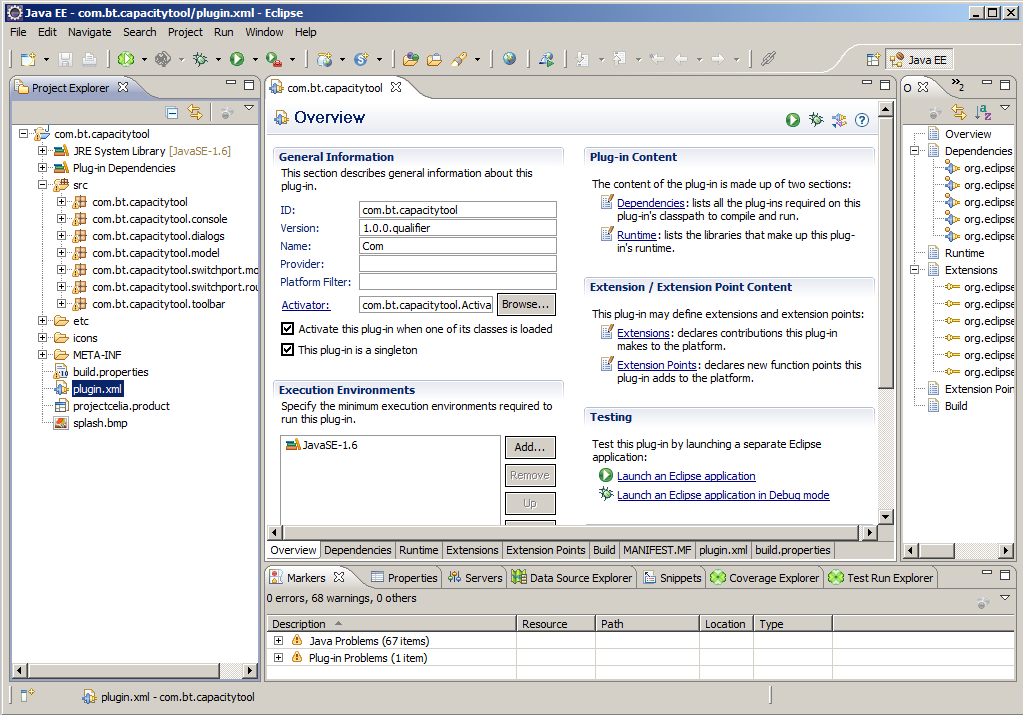Screen dimensions: 1023x715
Task: Click the Open Task folder toolbar icon
Action: 435,59
